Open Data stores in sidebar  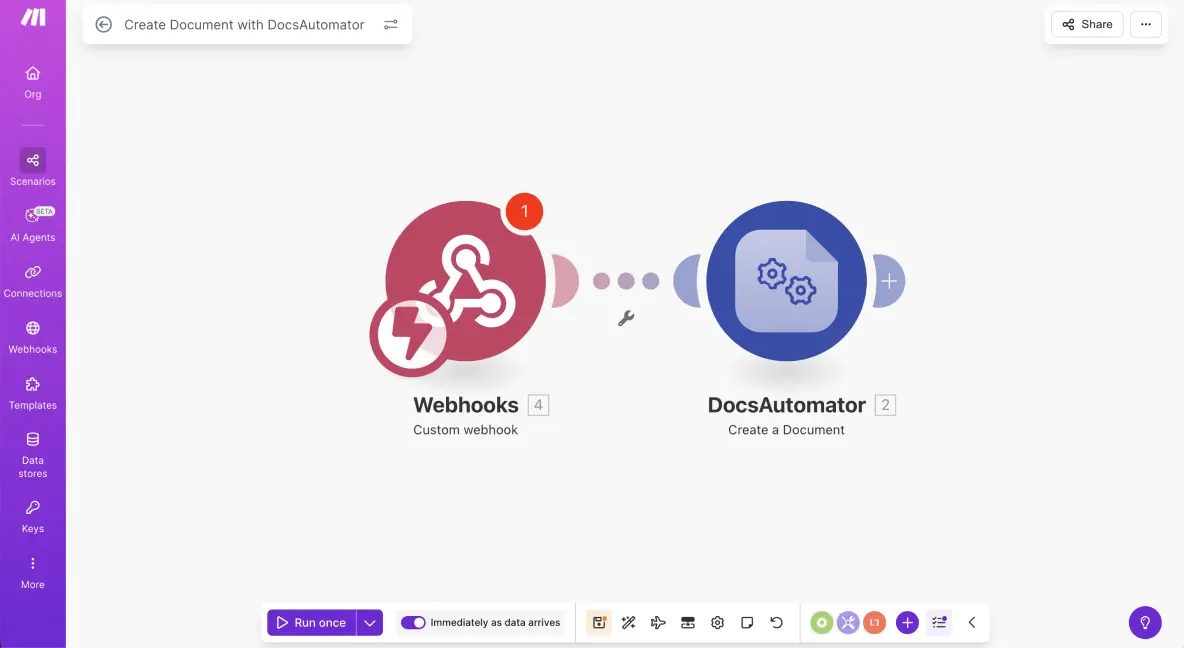coord(33,454)
